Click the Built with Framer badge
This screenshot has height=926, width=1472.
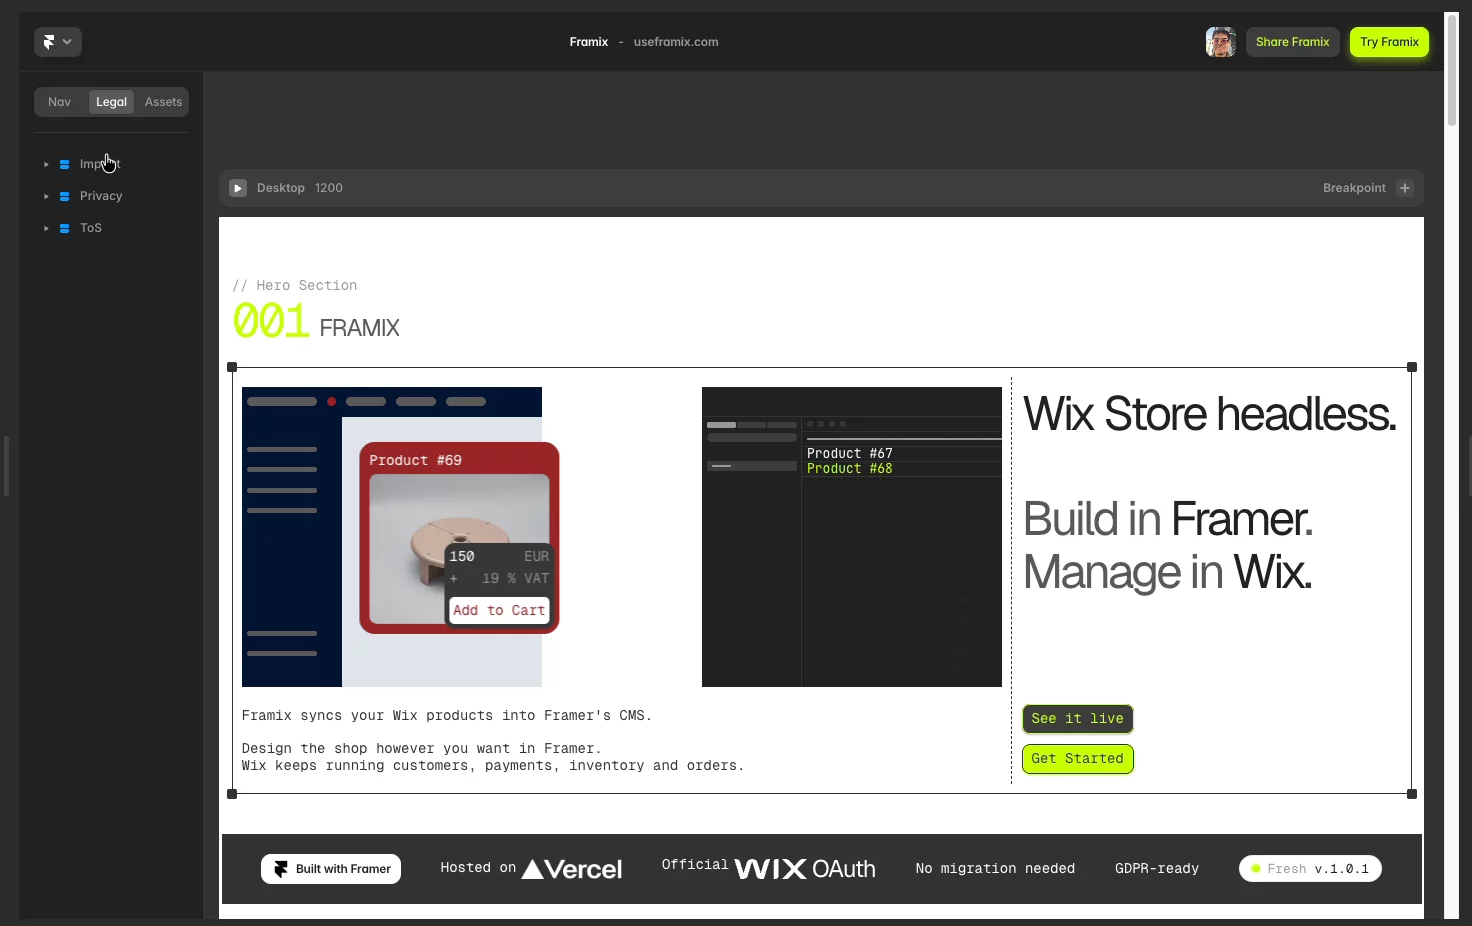pos(331,869)
